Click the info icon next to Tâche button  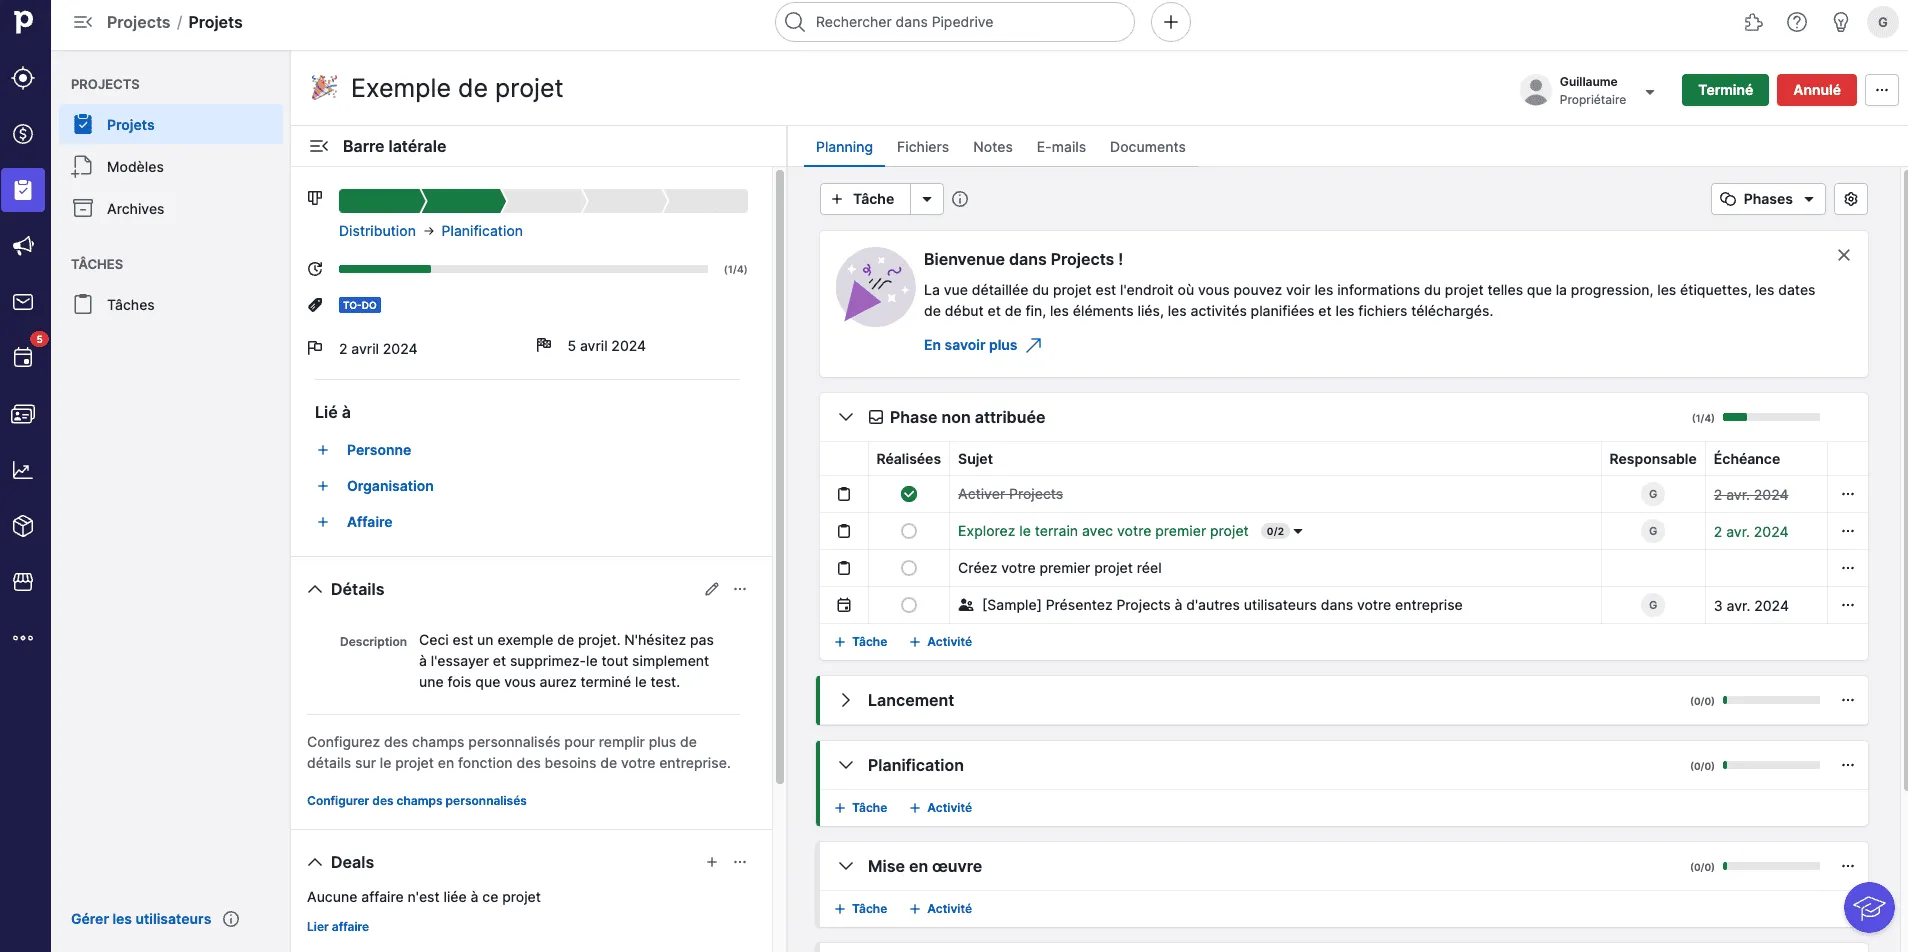pos(960,199)
